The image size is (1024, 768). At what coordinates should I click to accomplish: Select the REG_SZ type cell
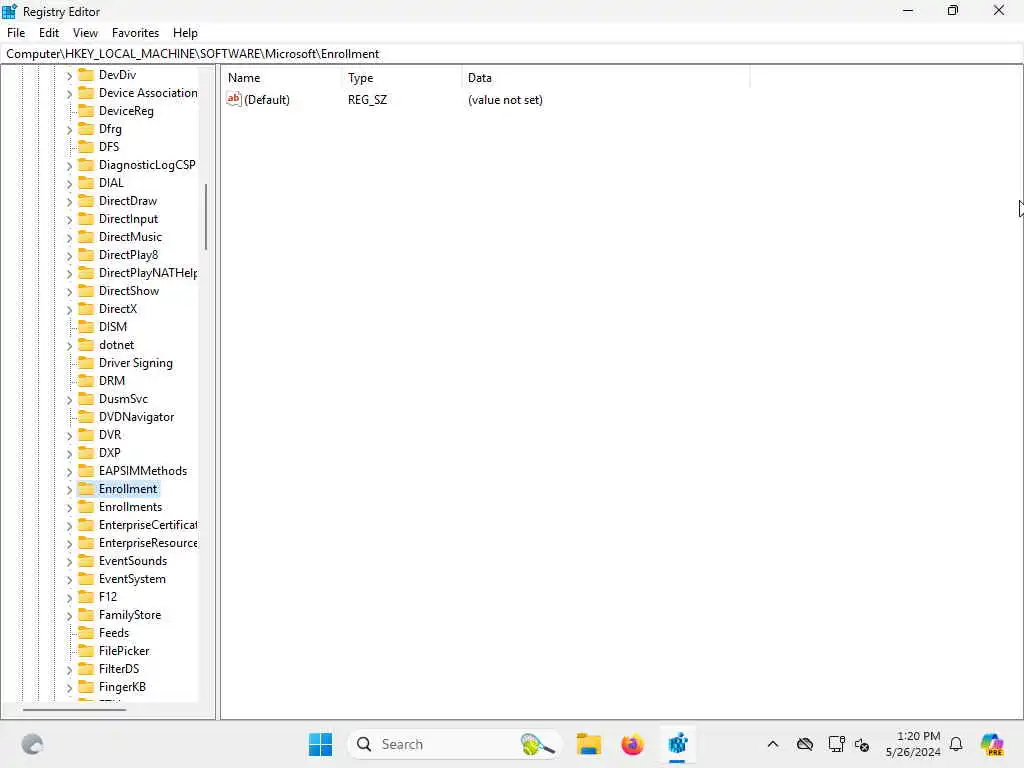[x=367, y=100]
